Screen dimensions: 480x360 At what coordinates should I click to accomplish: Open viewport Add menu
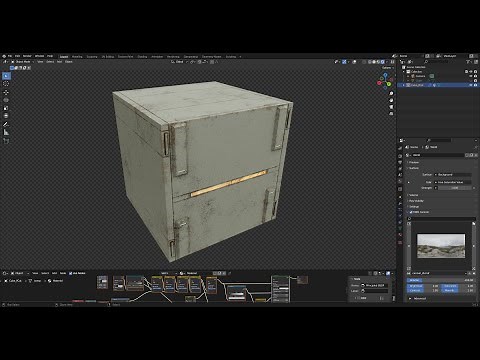[59, 62]
